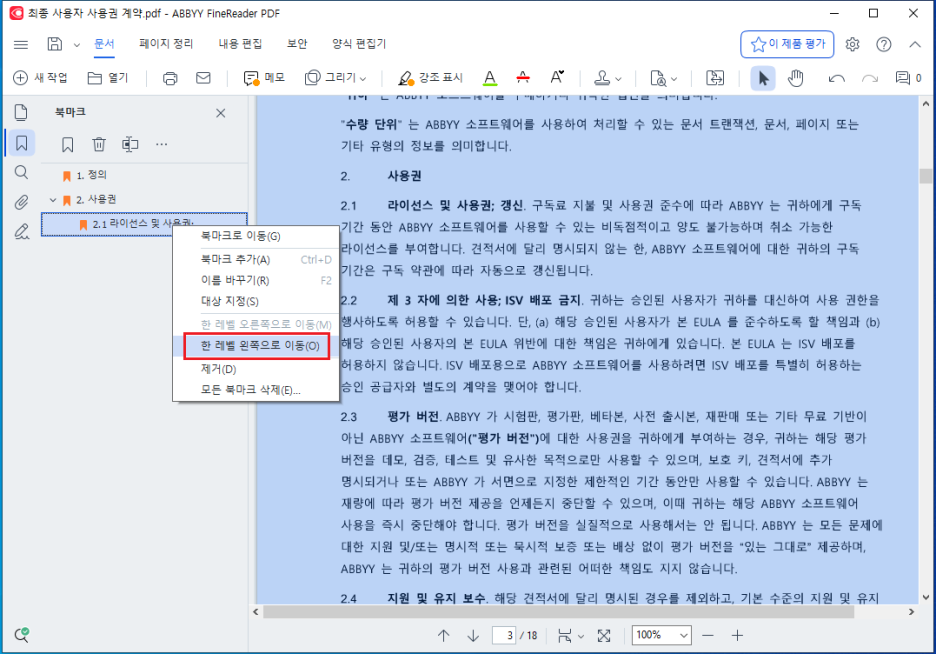Open the bookmark more options ellipsis
Image resolution: width=936 pixels, height=654 pixels.
click(x=161, y=144)
